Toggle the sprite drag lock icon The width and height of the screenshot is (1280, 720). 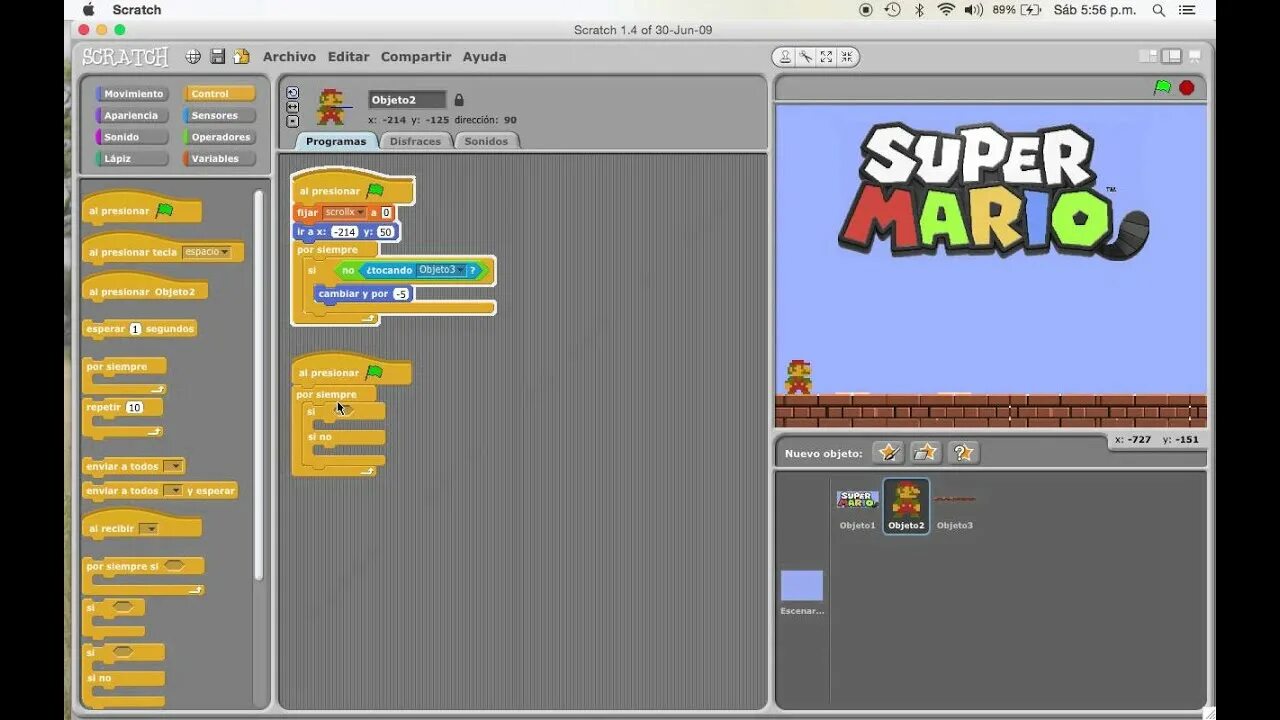click(459, 100)
